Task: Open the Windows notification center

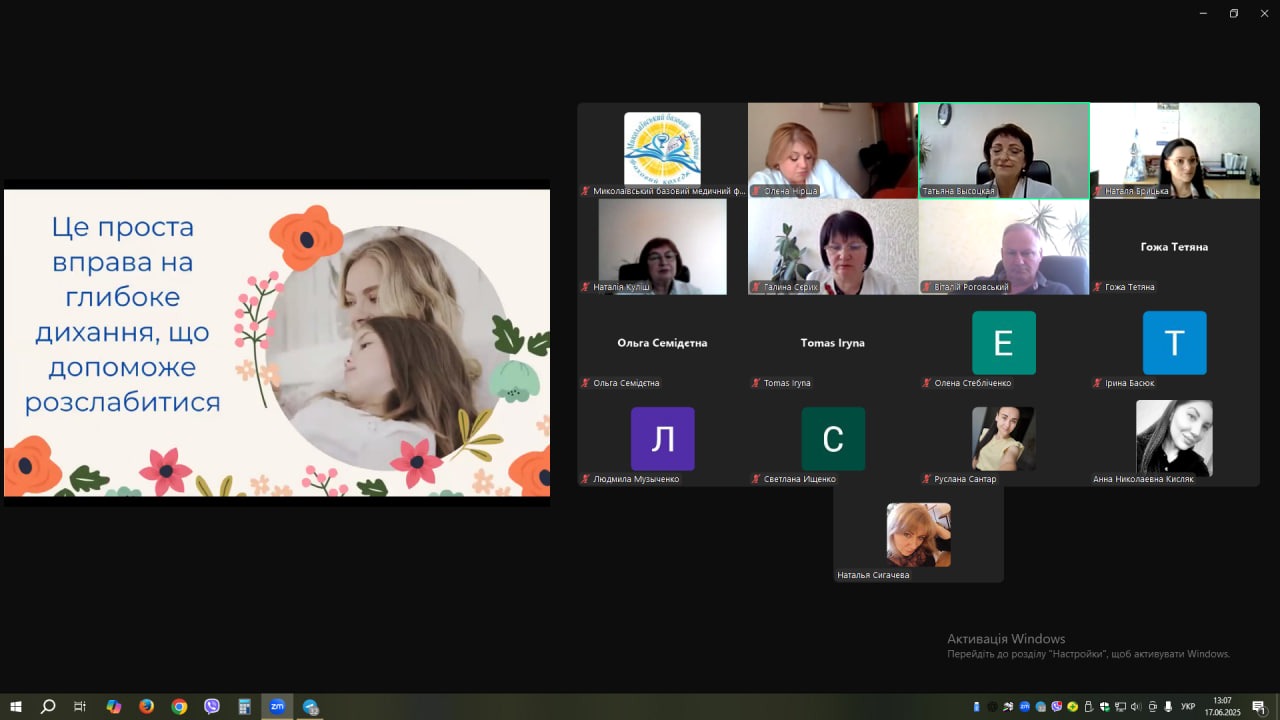Action: pos(1259,707)
